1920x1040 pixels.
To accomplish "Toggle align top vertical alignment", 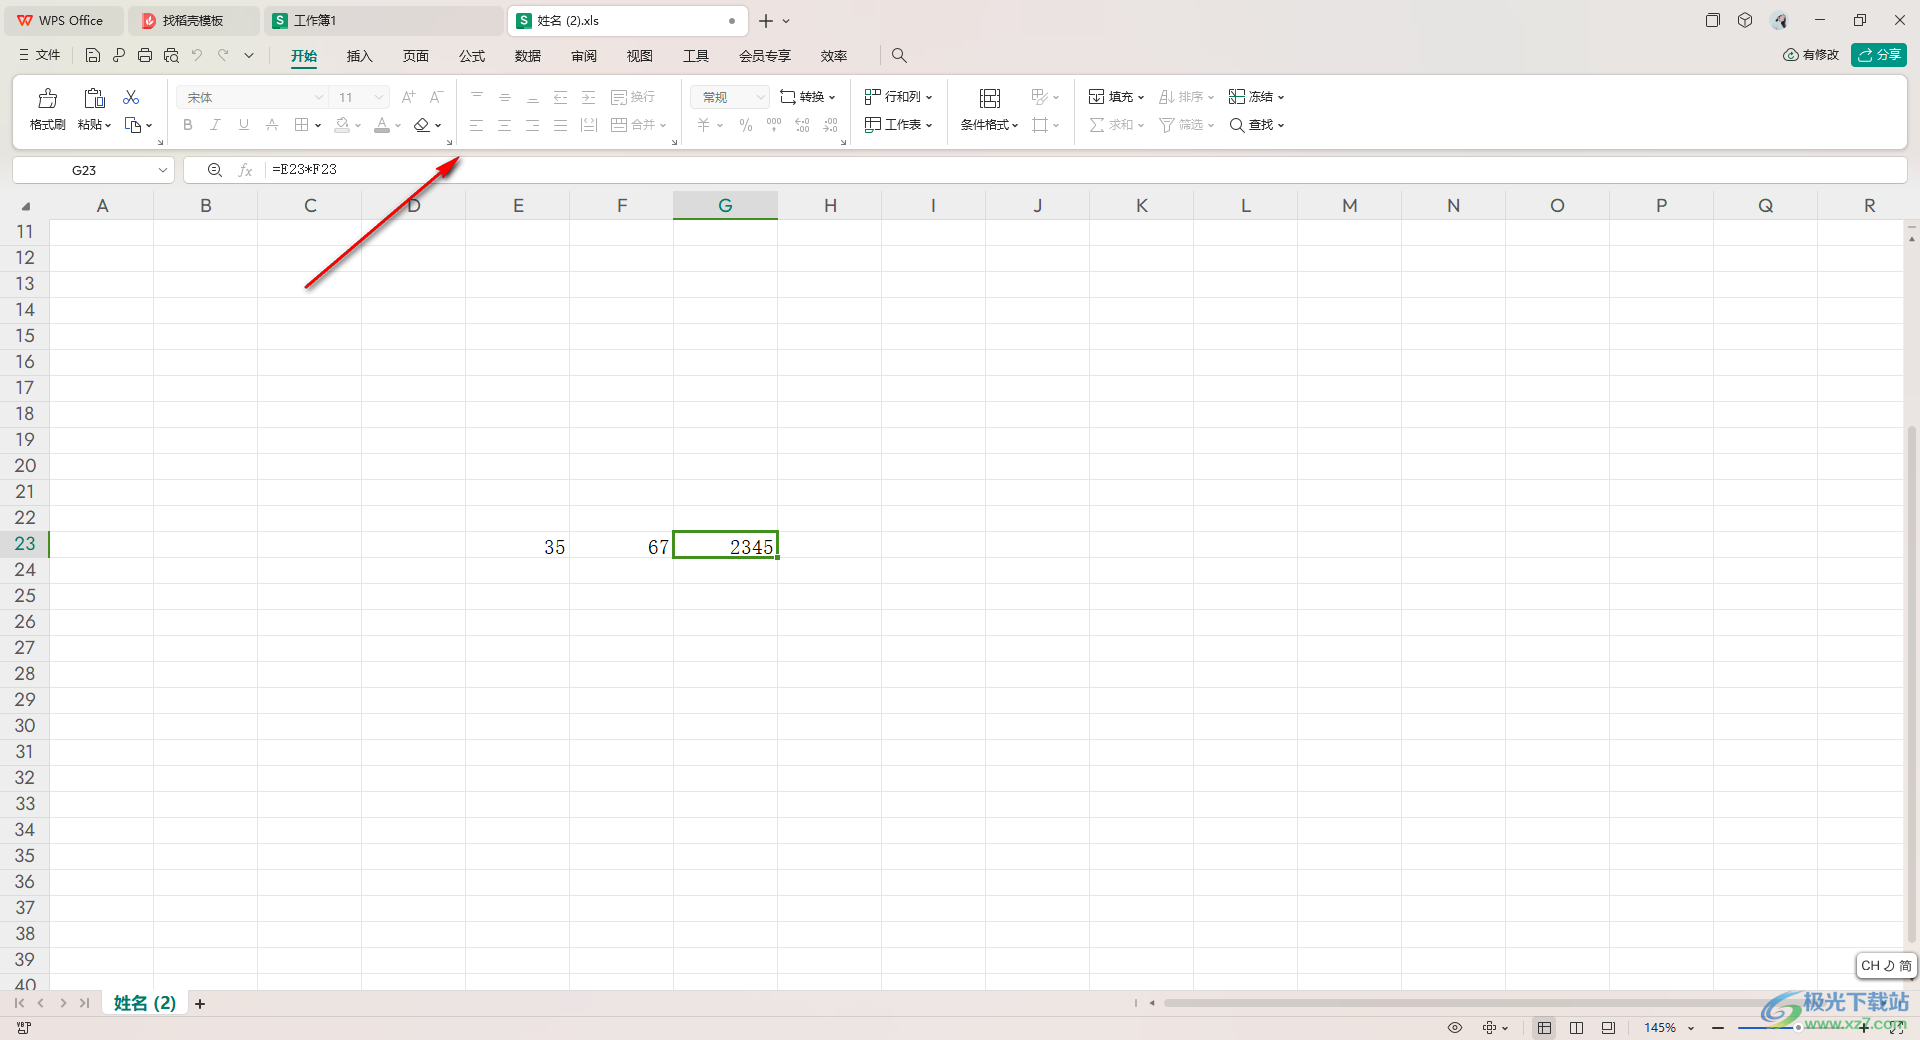I will (477, 97).
